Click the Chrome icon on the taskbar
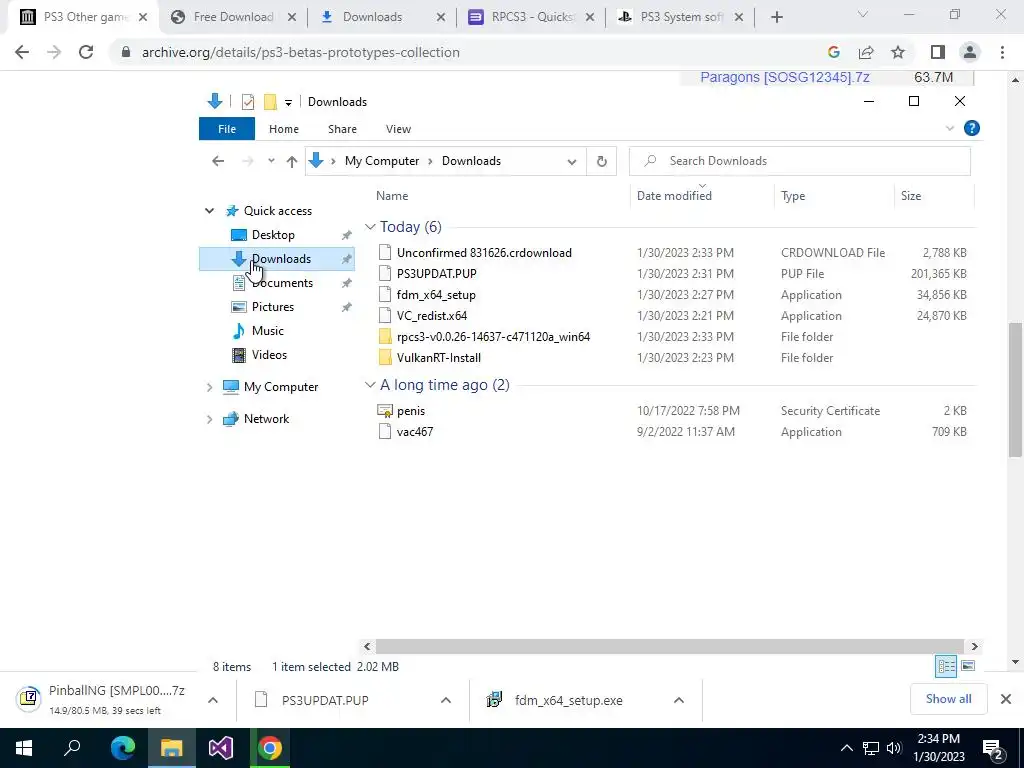Image resolution: width=1024 pixels, height=768 pixels. [270, 748]
